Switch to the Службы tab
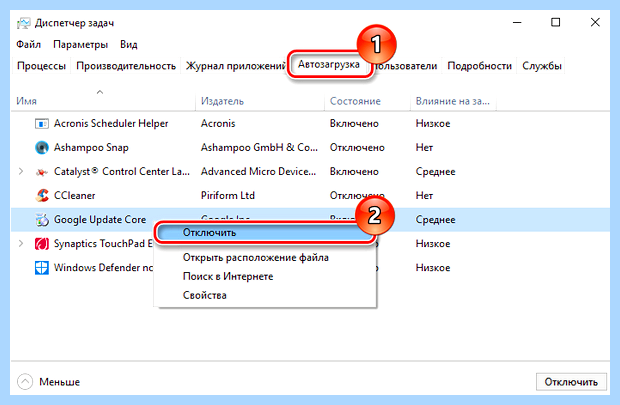Screen dimensions: 620x405 tap(542, 66)
